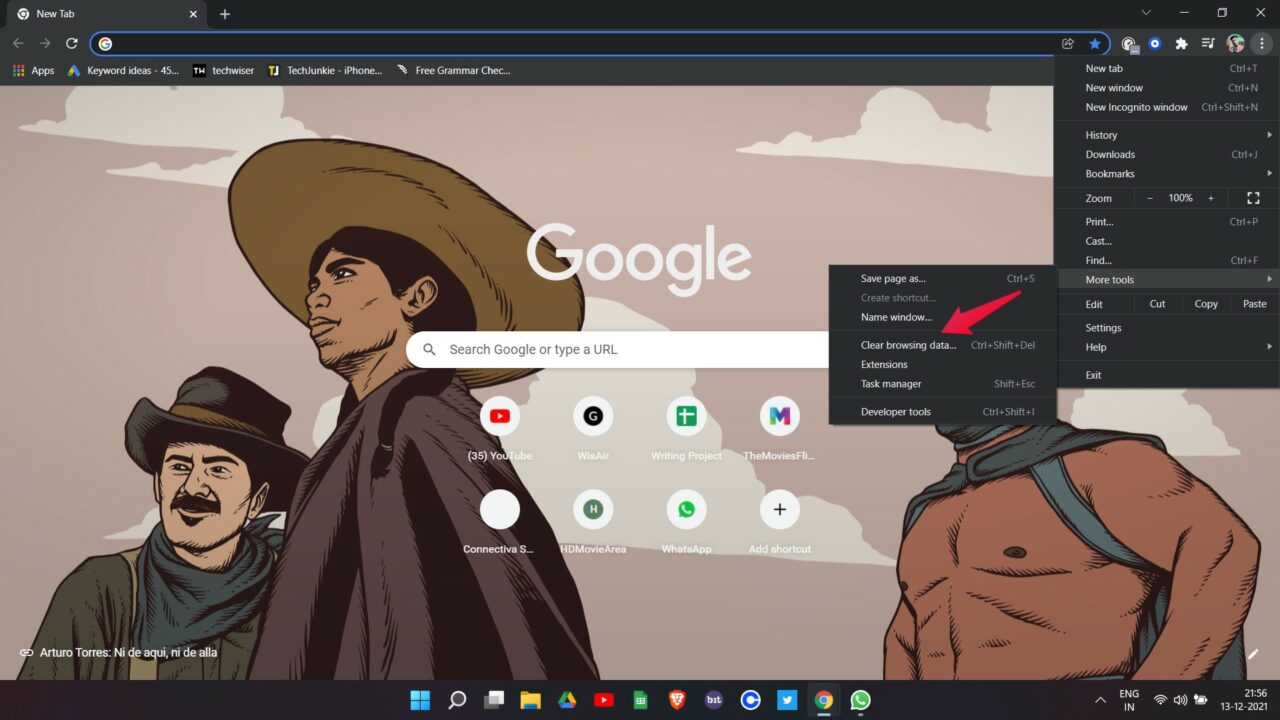Image resolution: width=1280 pixels, height=720 pixels.
Task: Expand the tab search chevron
Action: pos(1146,13)
